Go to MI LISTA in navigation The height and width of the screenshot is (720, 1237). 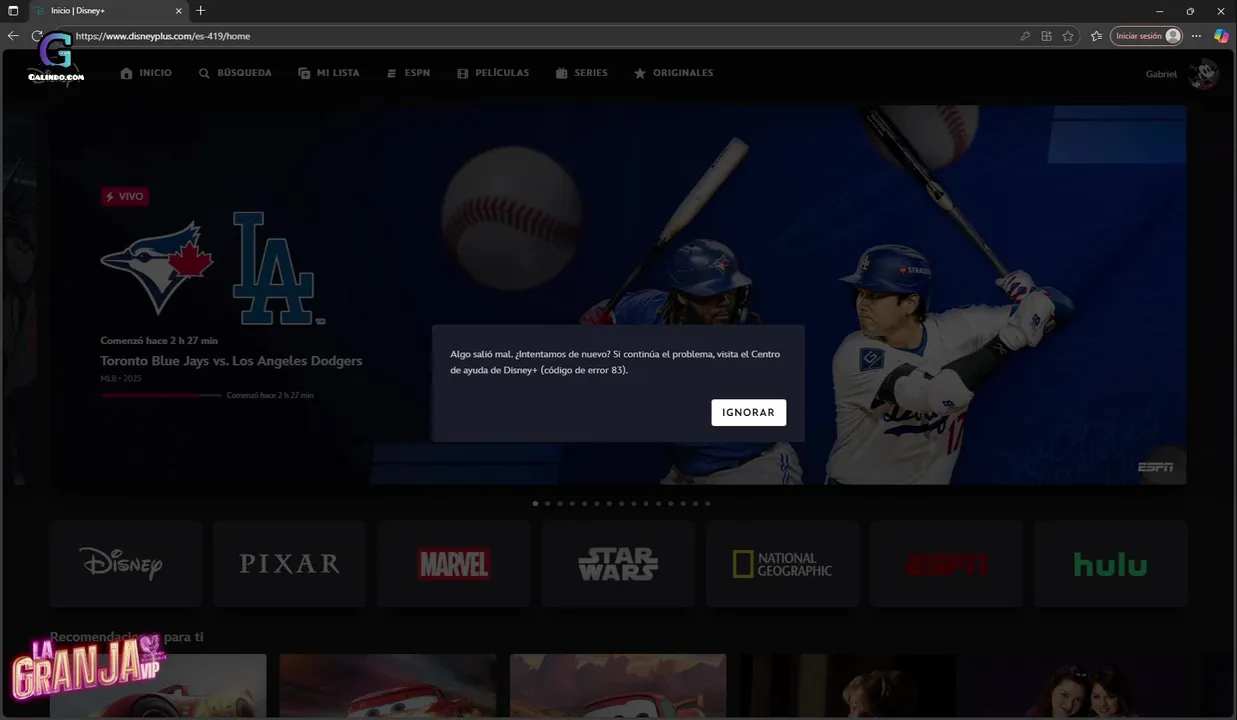[x=328, y=73]
